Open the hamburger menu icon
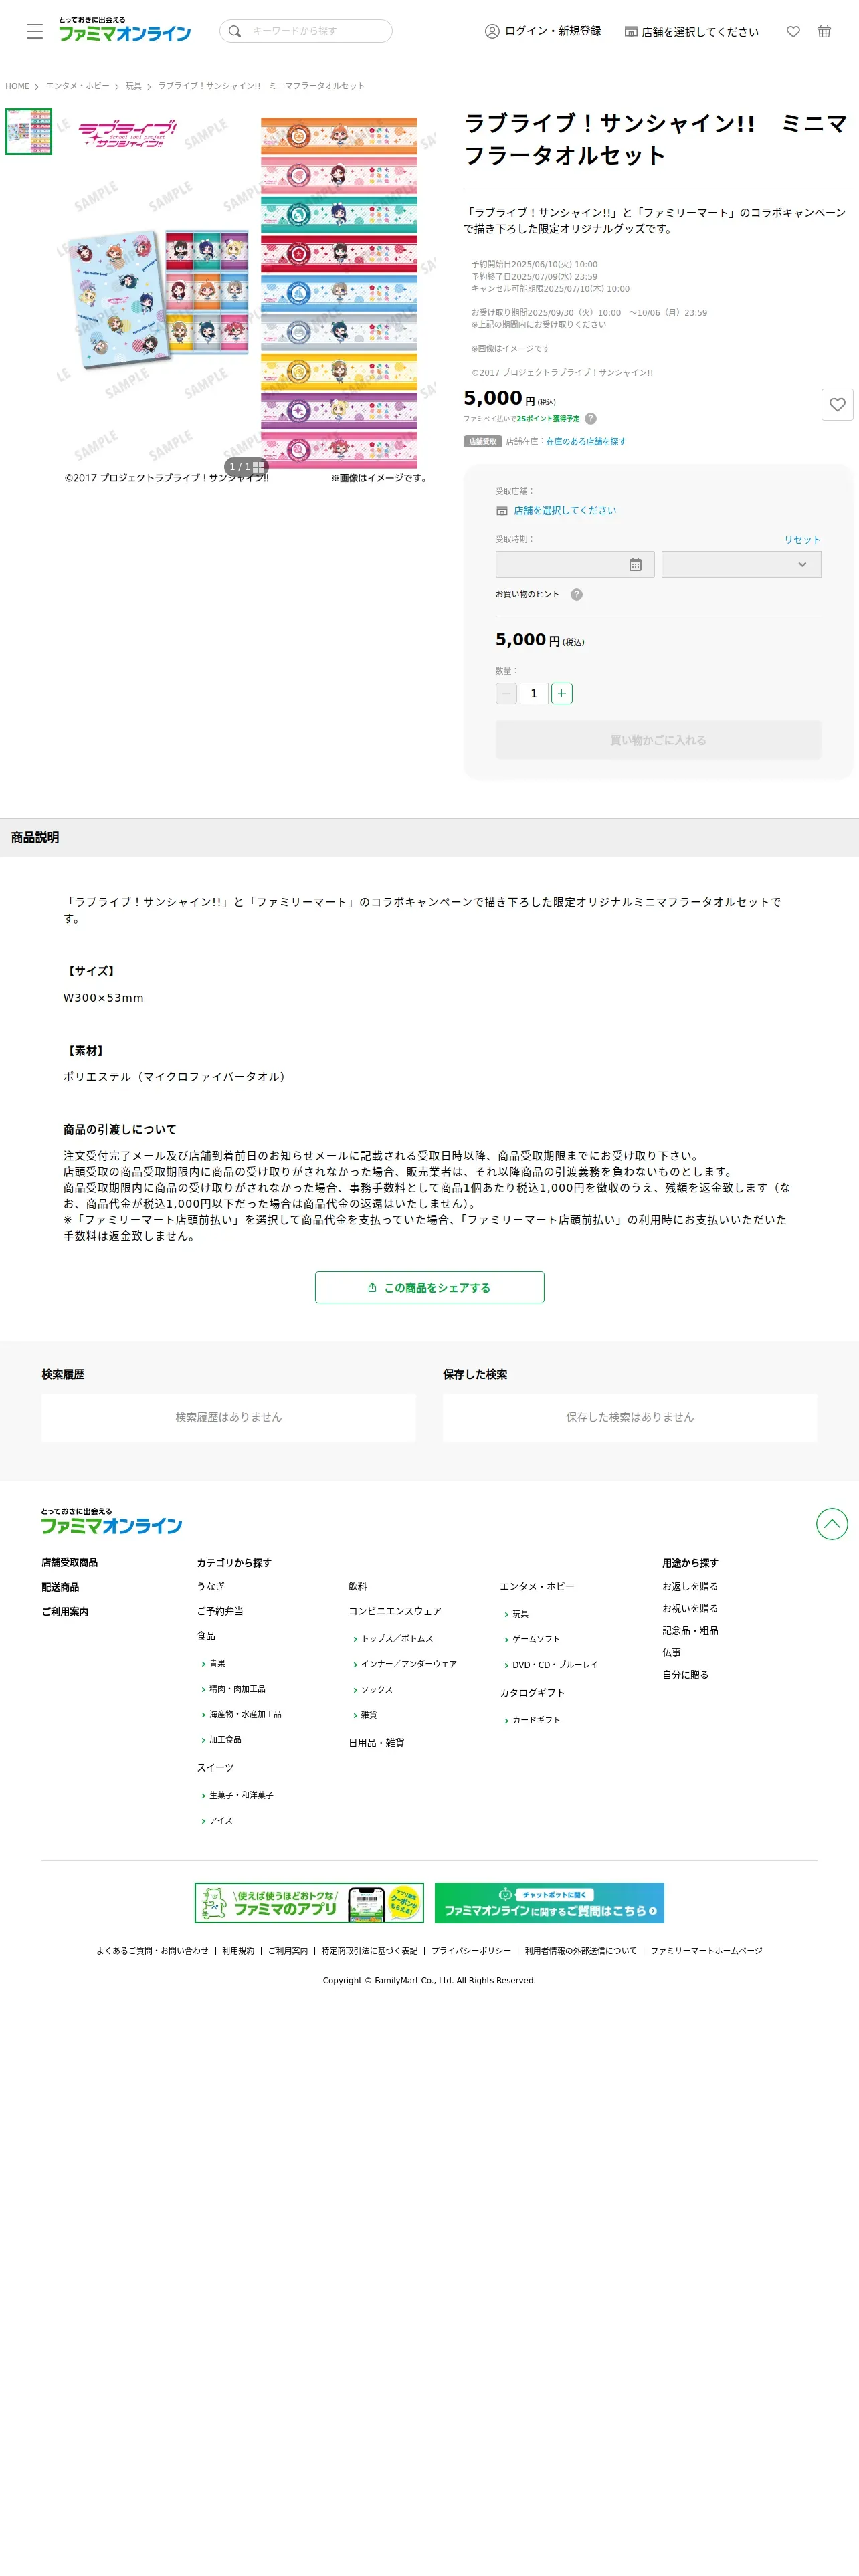 pyautogui.click(x=35, y=31)
